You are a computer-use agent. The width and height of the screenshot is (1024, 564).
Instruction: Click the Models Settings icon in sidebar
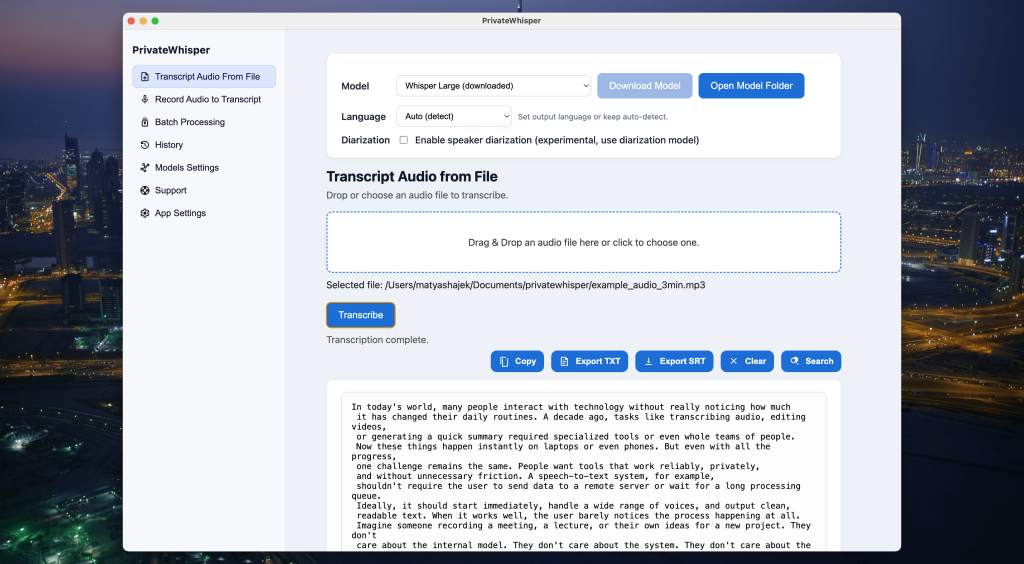coord(145,168)
